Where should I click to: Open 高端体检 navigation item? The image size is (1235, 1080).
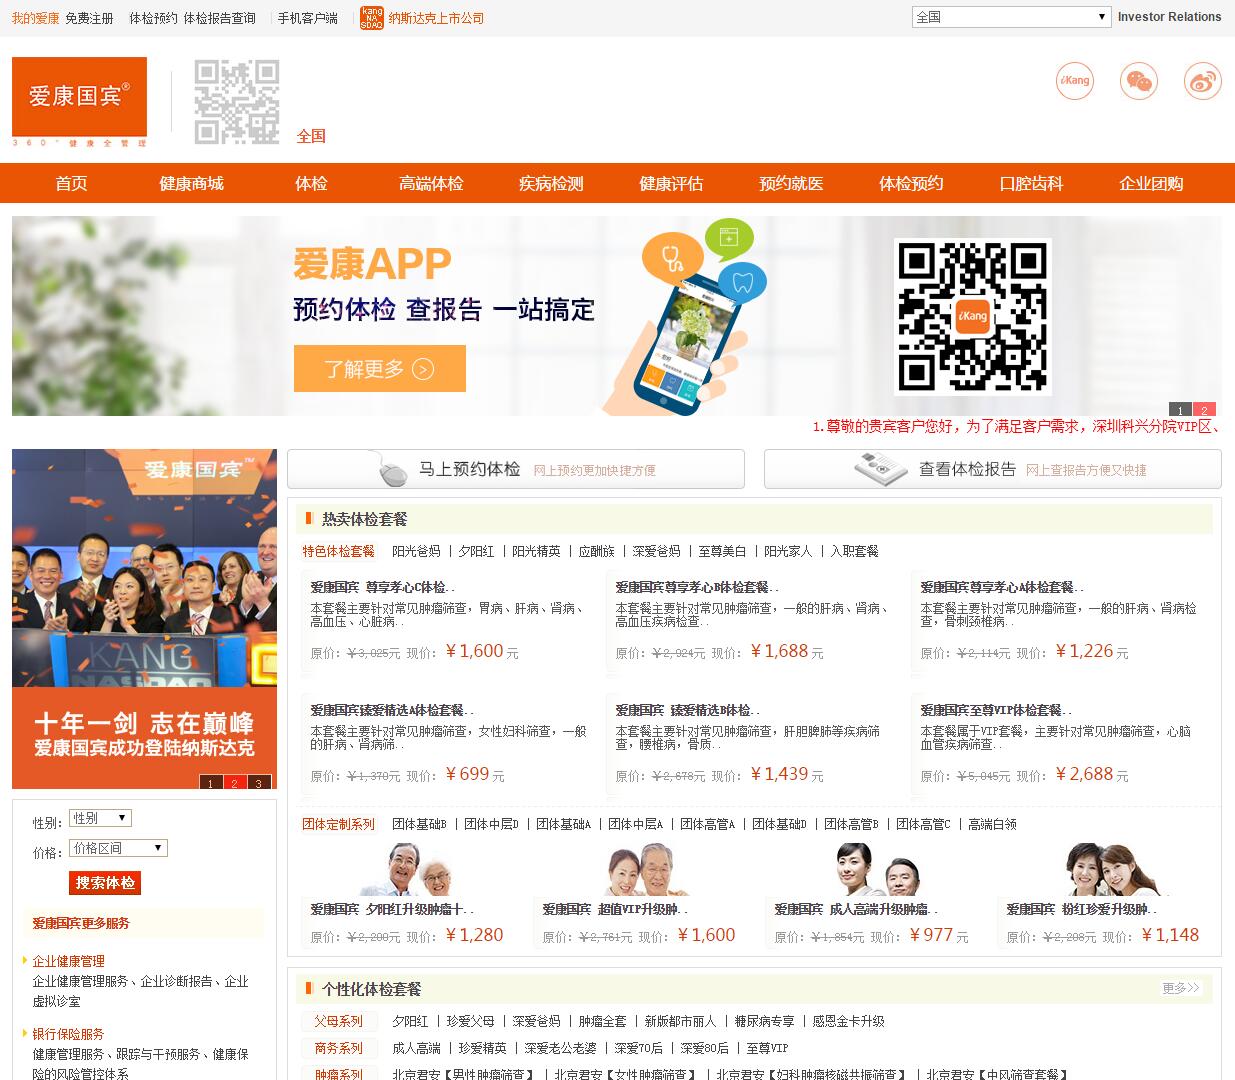tap(431, 183)
